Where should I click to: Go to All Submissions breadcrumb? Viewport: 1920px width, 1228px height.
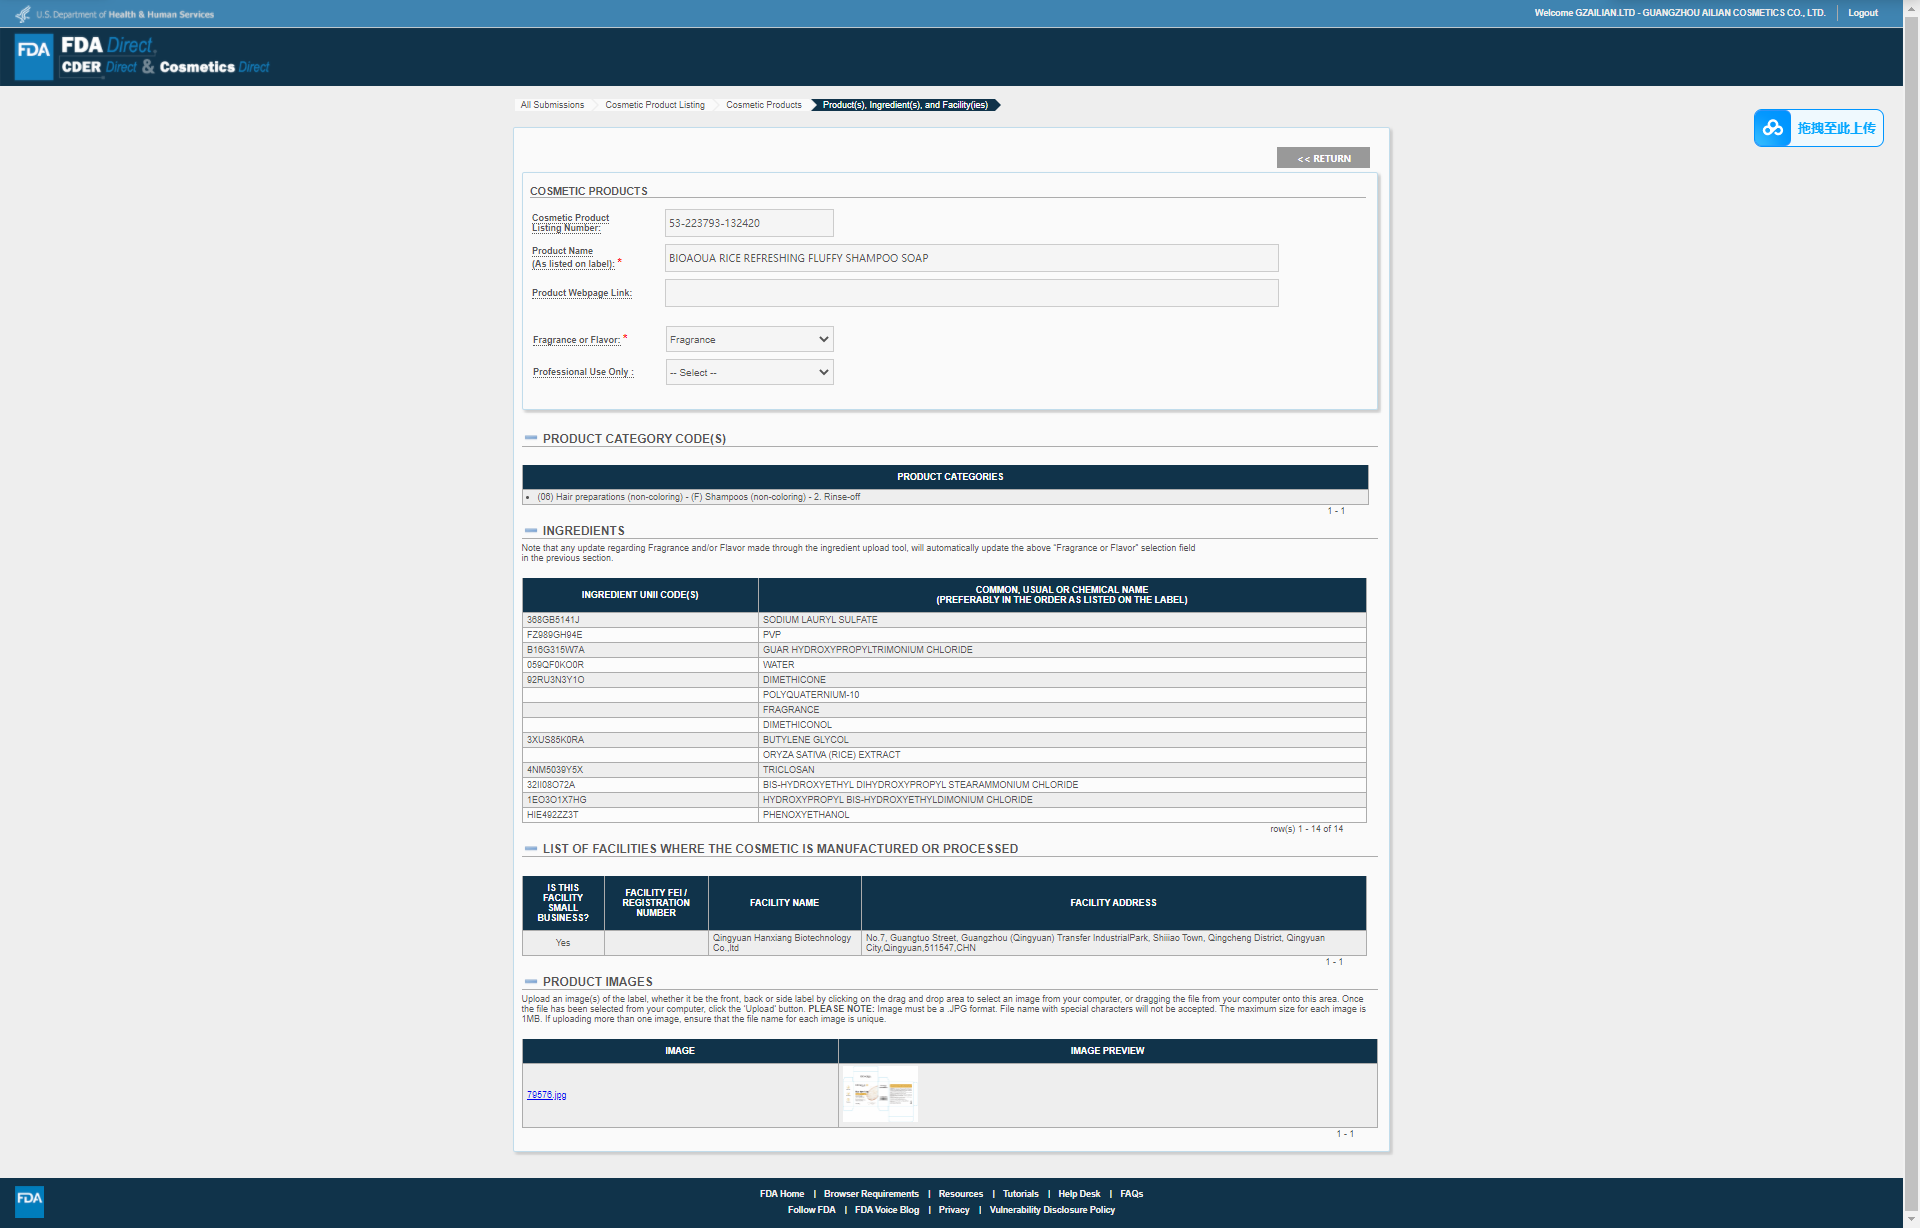pos(552,105)
